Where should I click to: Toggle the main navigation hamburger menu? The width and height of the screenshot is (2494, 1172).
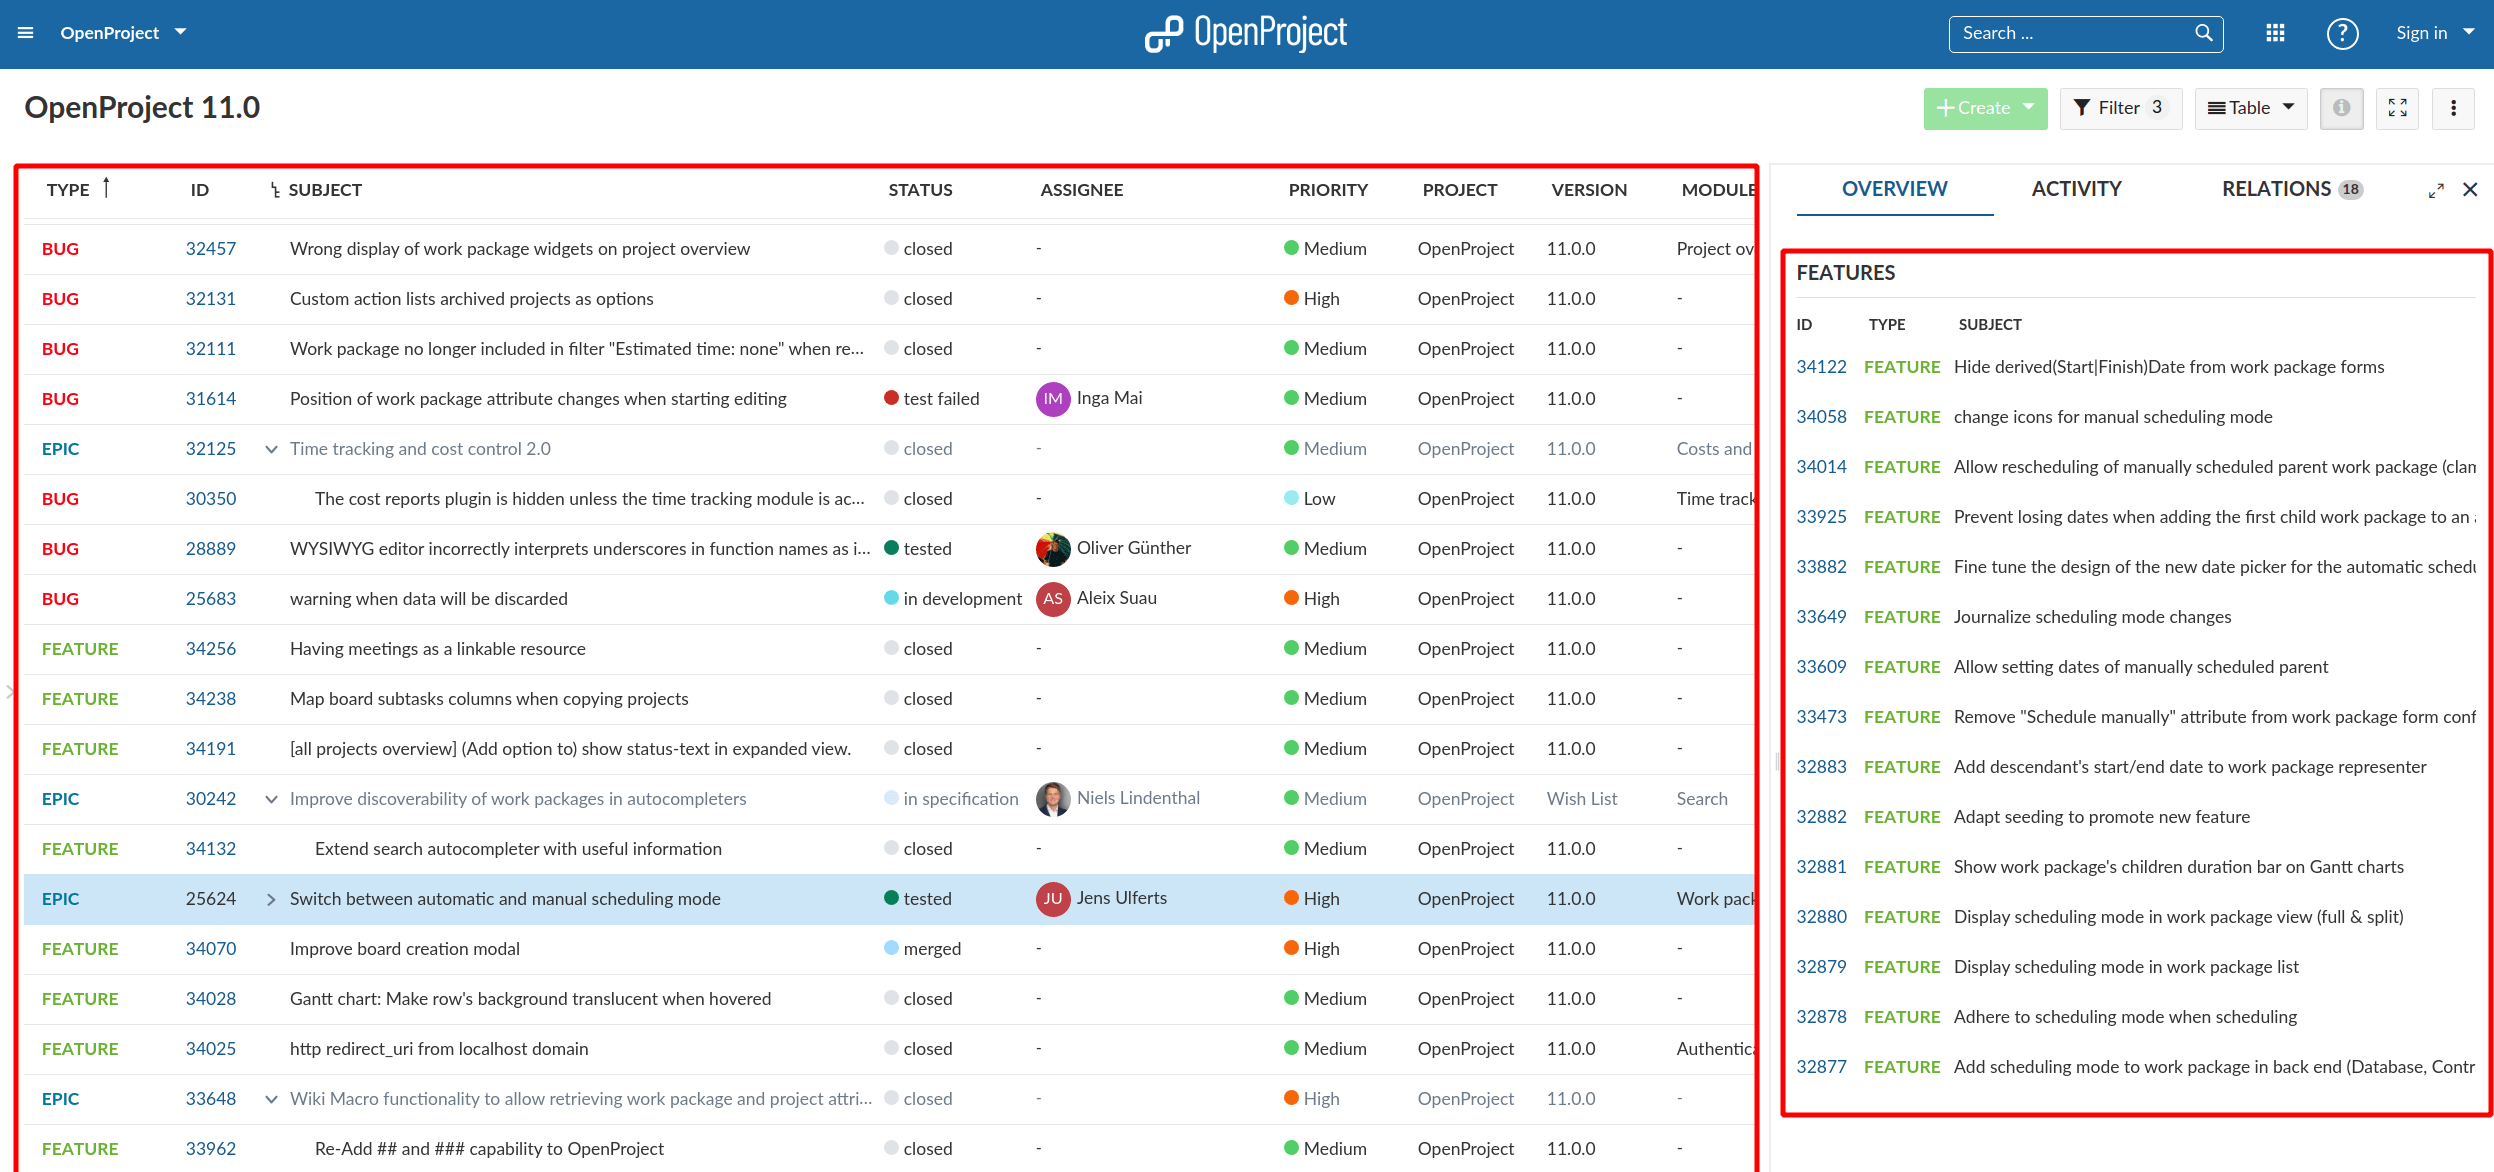point(25,32)
